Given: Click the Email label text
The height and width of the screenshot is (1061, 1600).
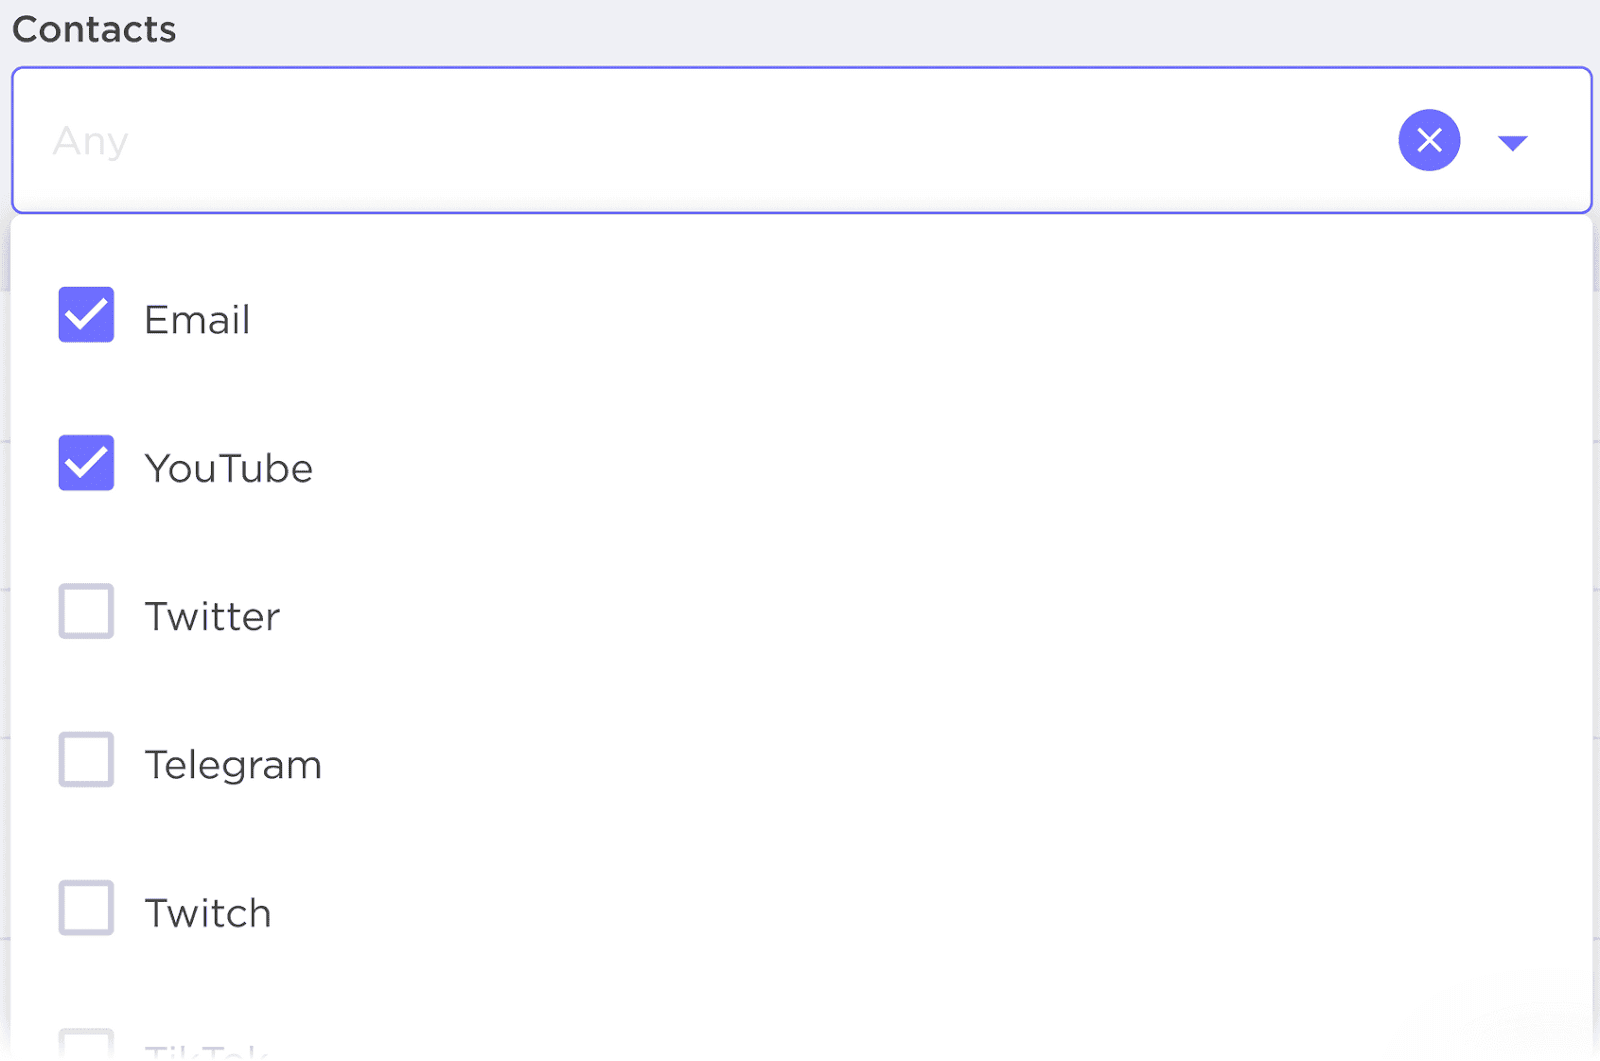Looking at the screenshot, I should (x=197, y=319).
